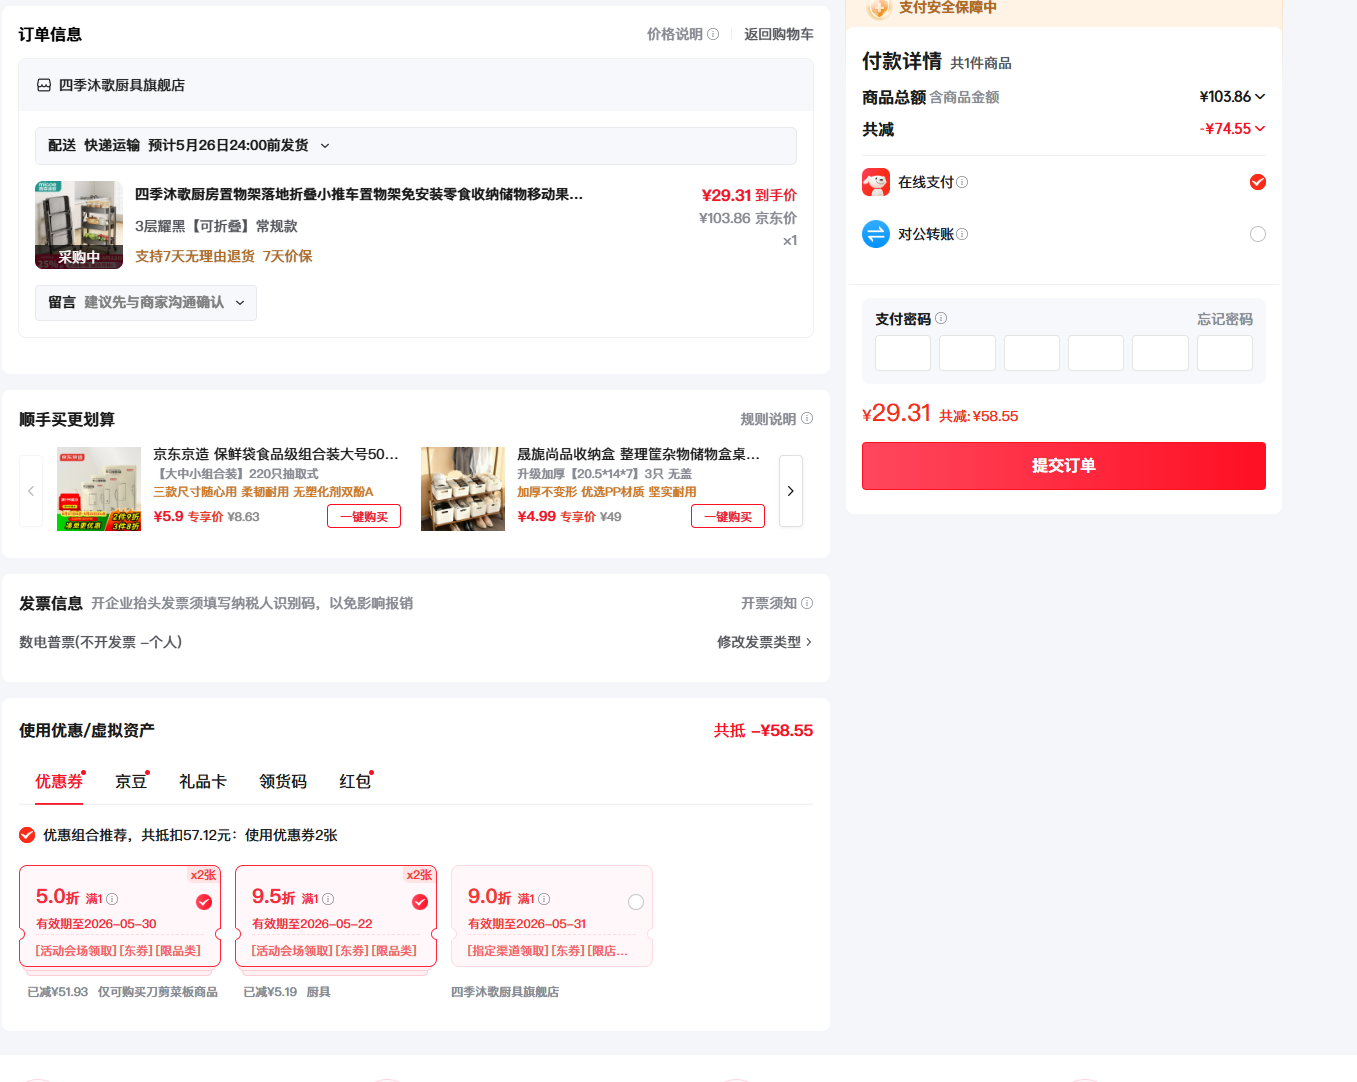Click the store icon beside 四季沐歌厨具旗舰店
Viewport: 1357px width, 1082px height.
[x=44, y=86]
